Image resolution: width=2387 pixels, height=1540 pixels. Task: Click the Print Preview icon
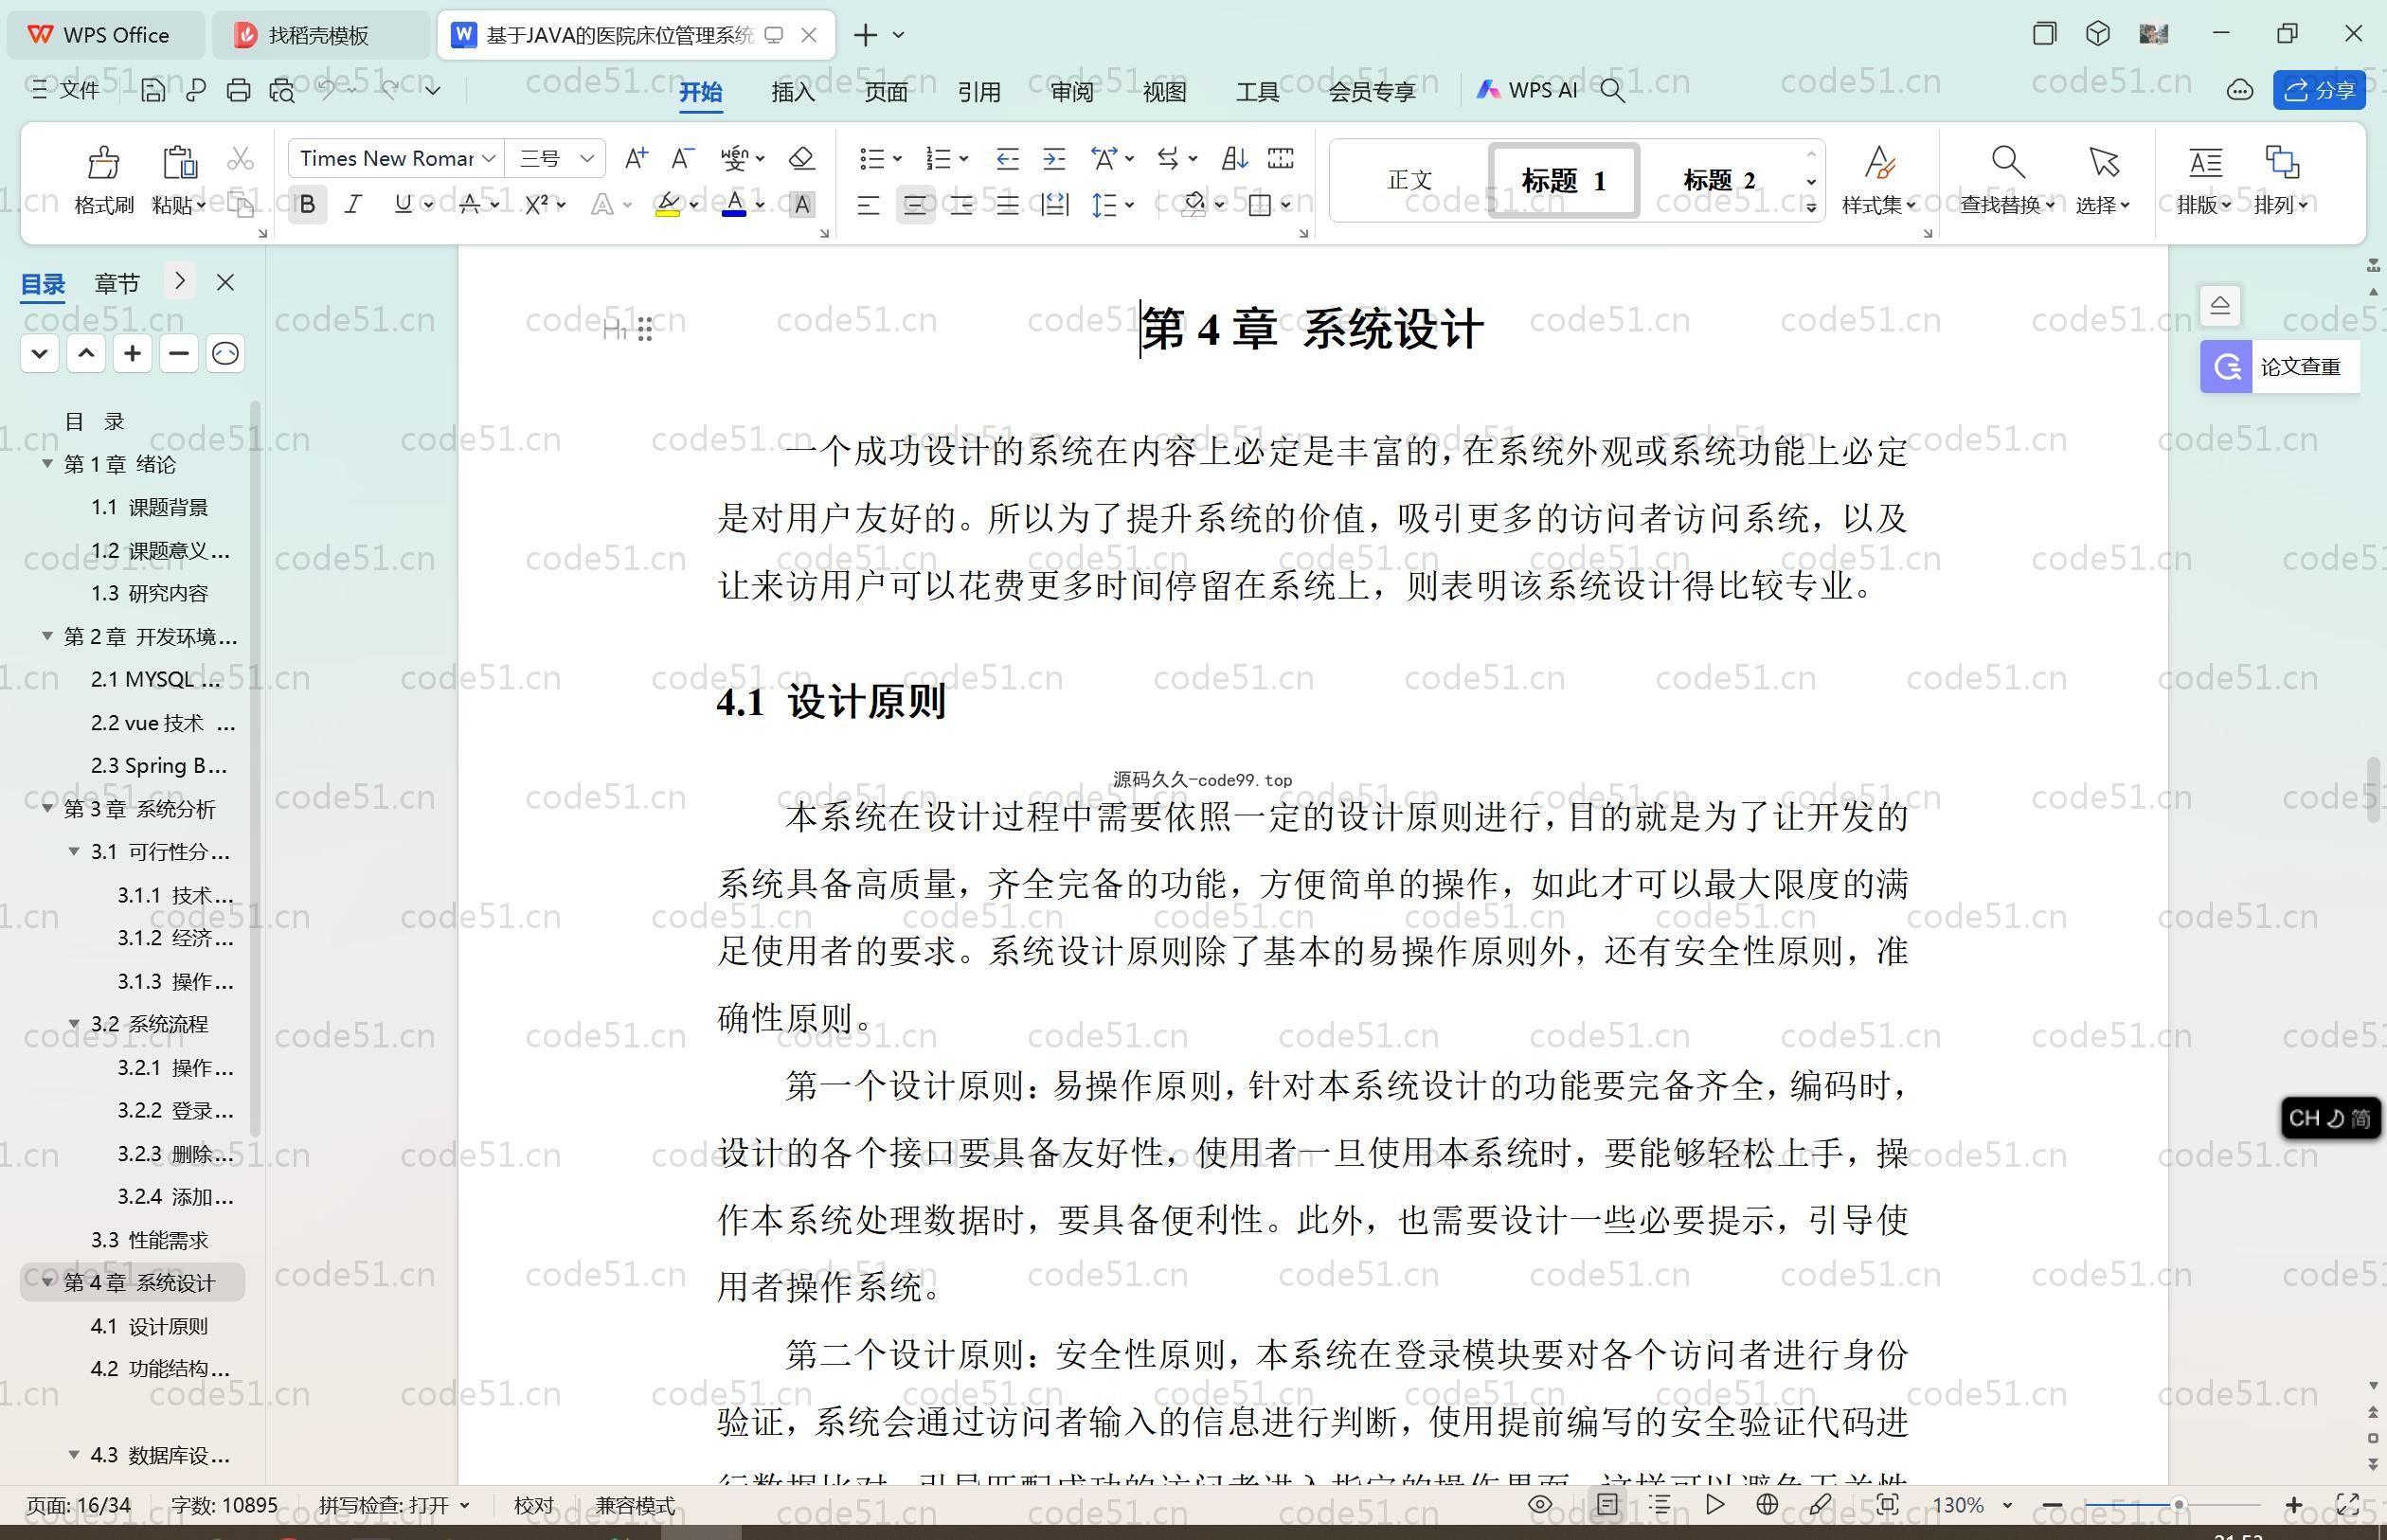pos(282,90)
